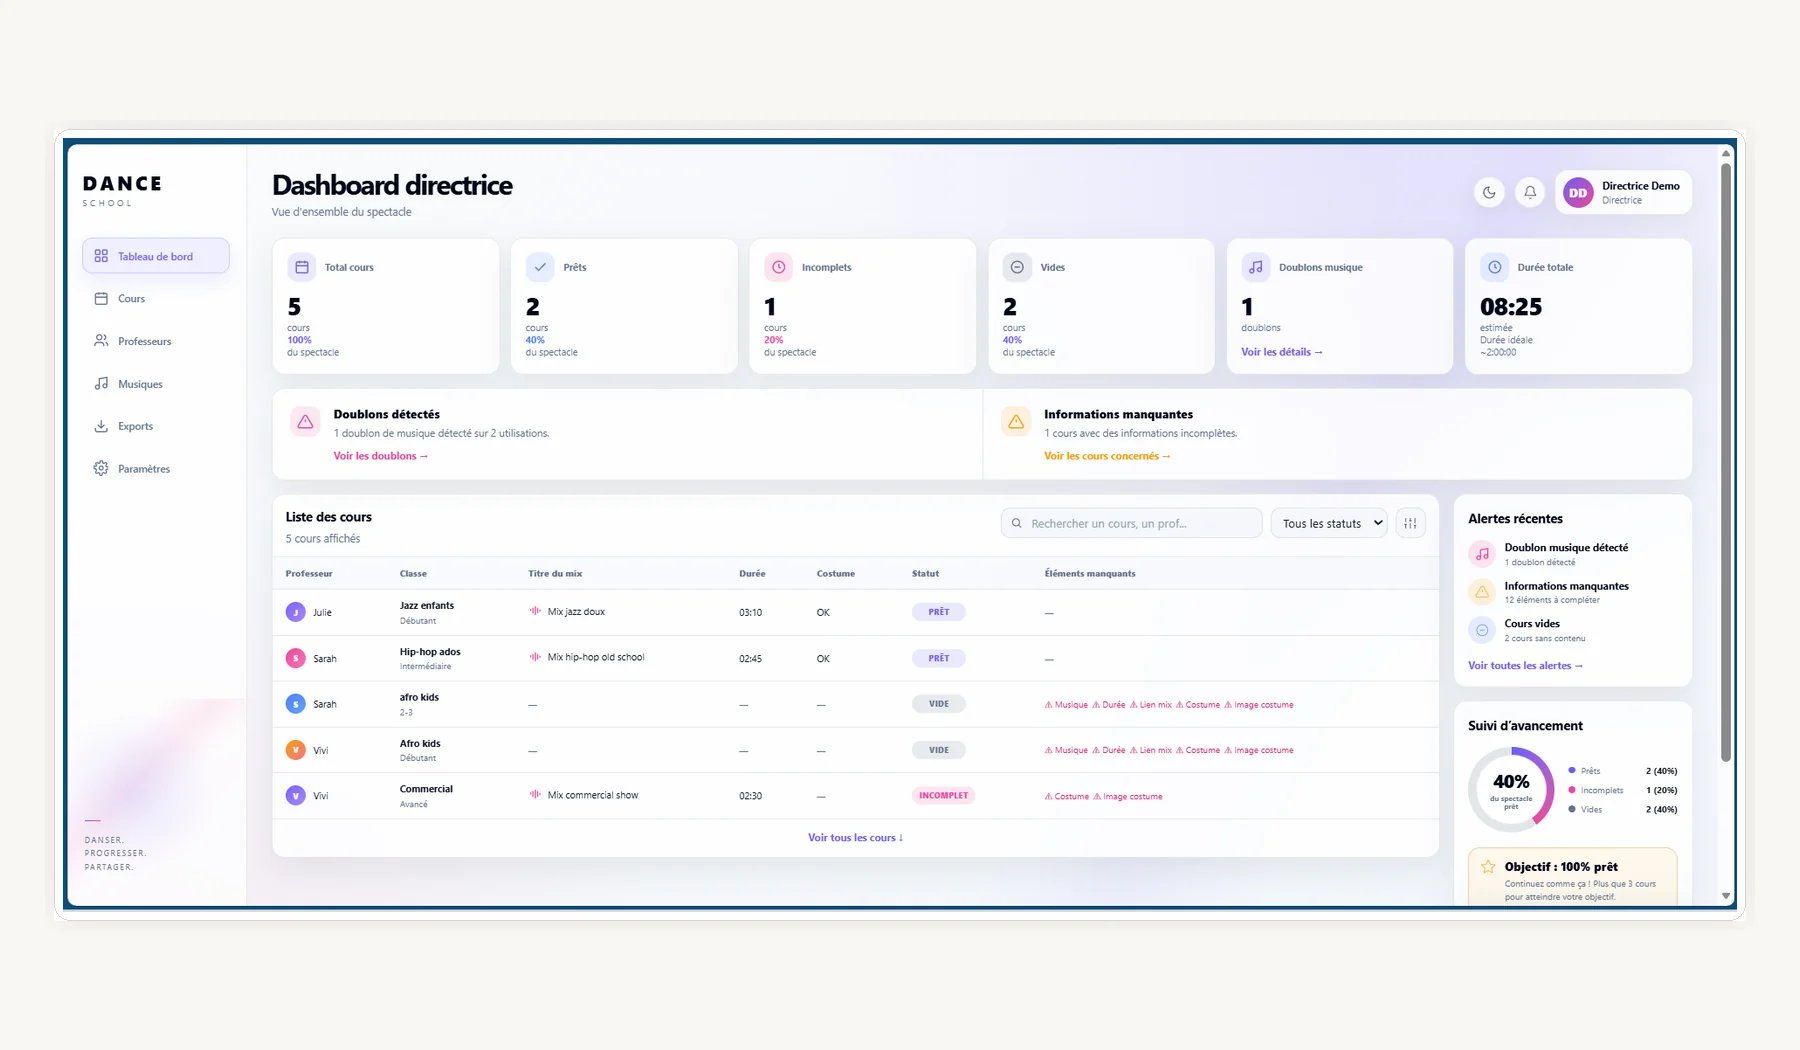Screen dimensions: 1800x1050
Task: Click the scrollbar down arrow
Action: [x=1726, y=897]
